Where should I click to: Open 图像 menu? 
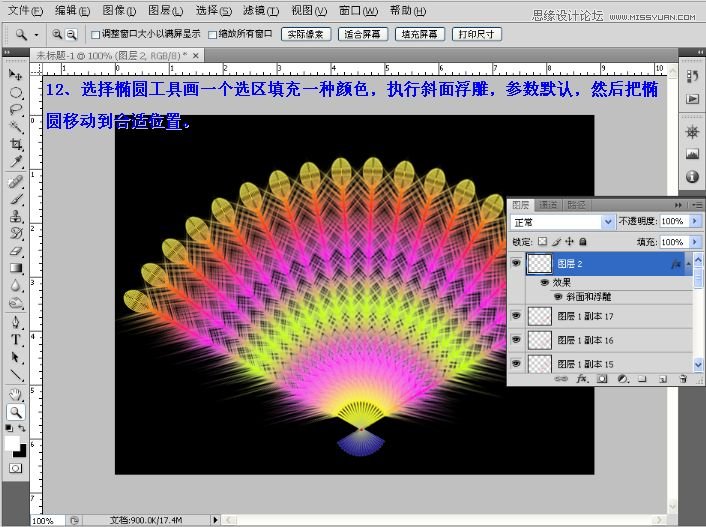click(x=119, y=10)
